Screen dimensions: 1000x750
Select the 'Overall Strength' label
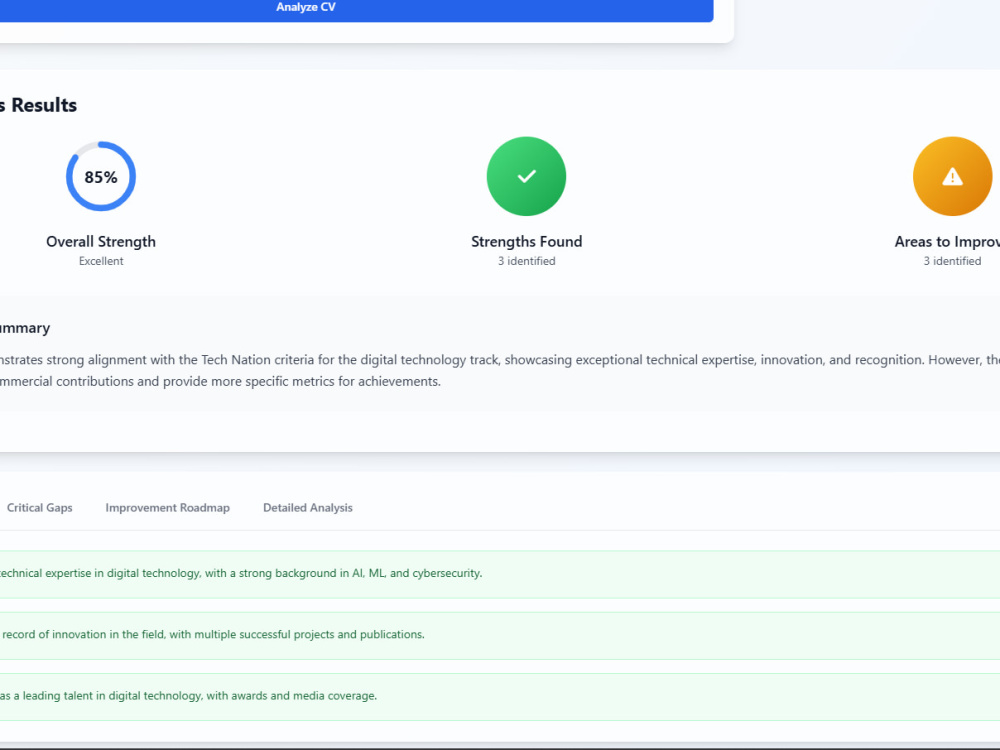[101, 242]
